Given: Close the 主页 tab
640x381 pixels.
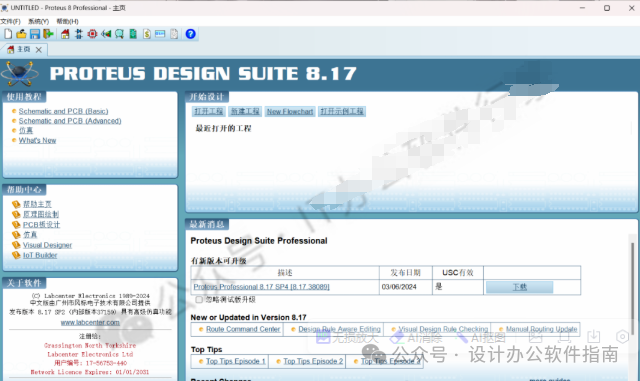Looking at the screenshot, I should pos(39,50).
